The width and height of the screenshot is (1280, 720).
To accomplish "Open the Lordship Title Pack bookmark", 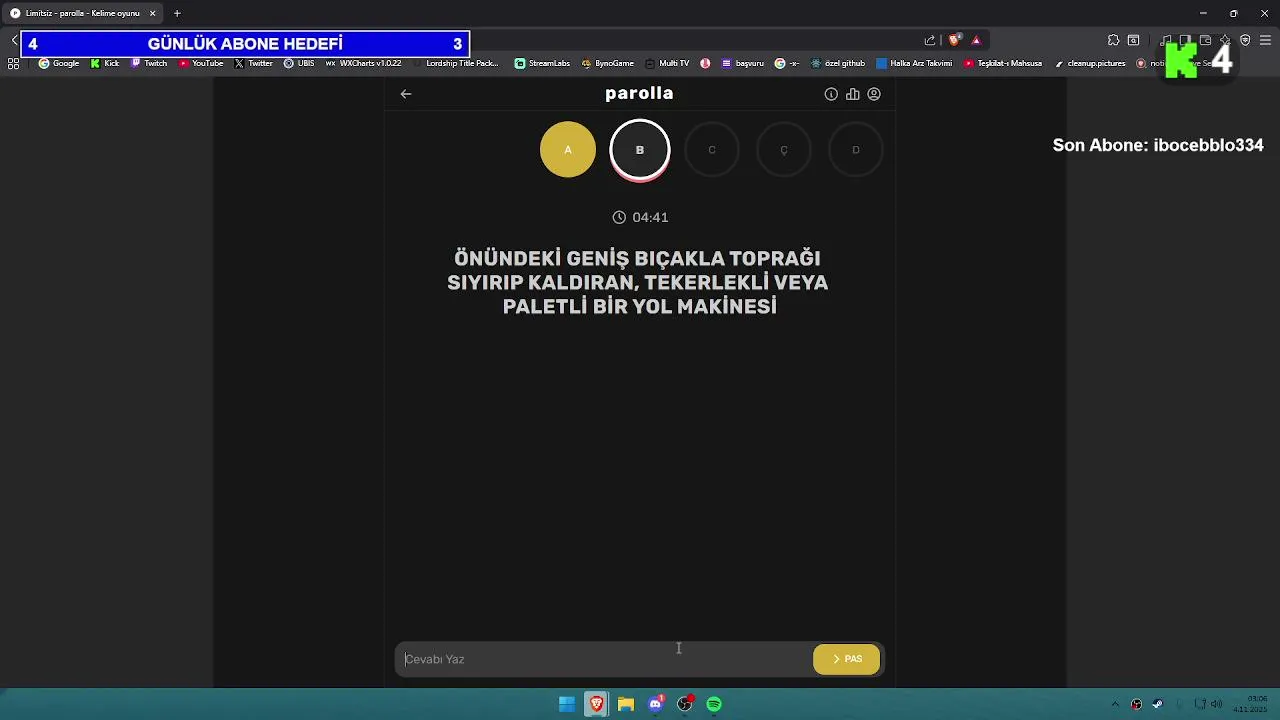I will (x=456, y=63).
